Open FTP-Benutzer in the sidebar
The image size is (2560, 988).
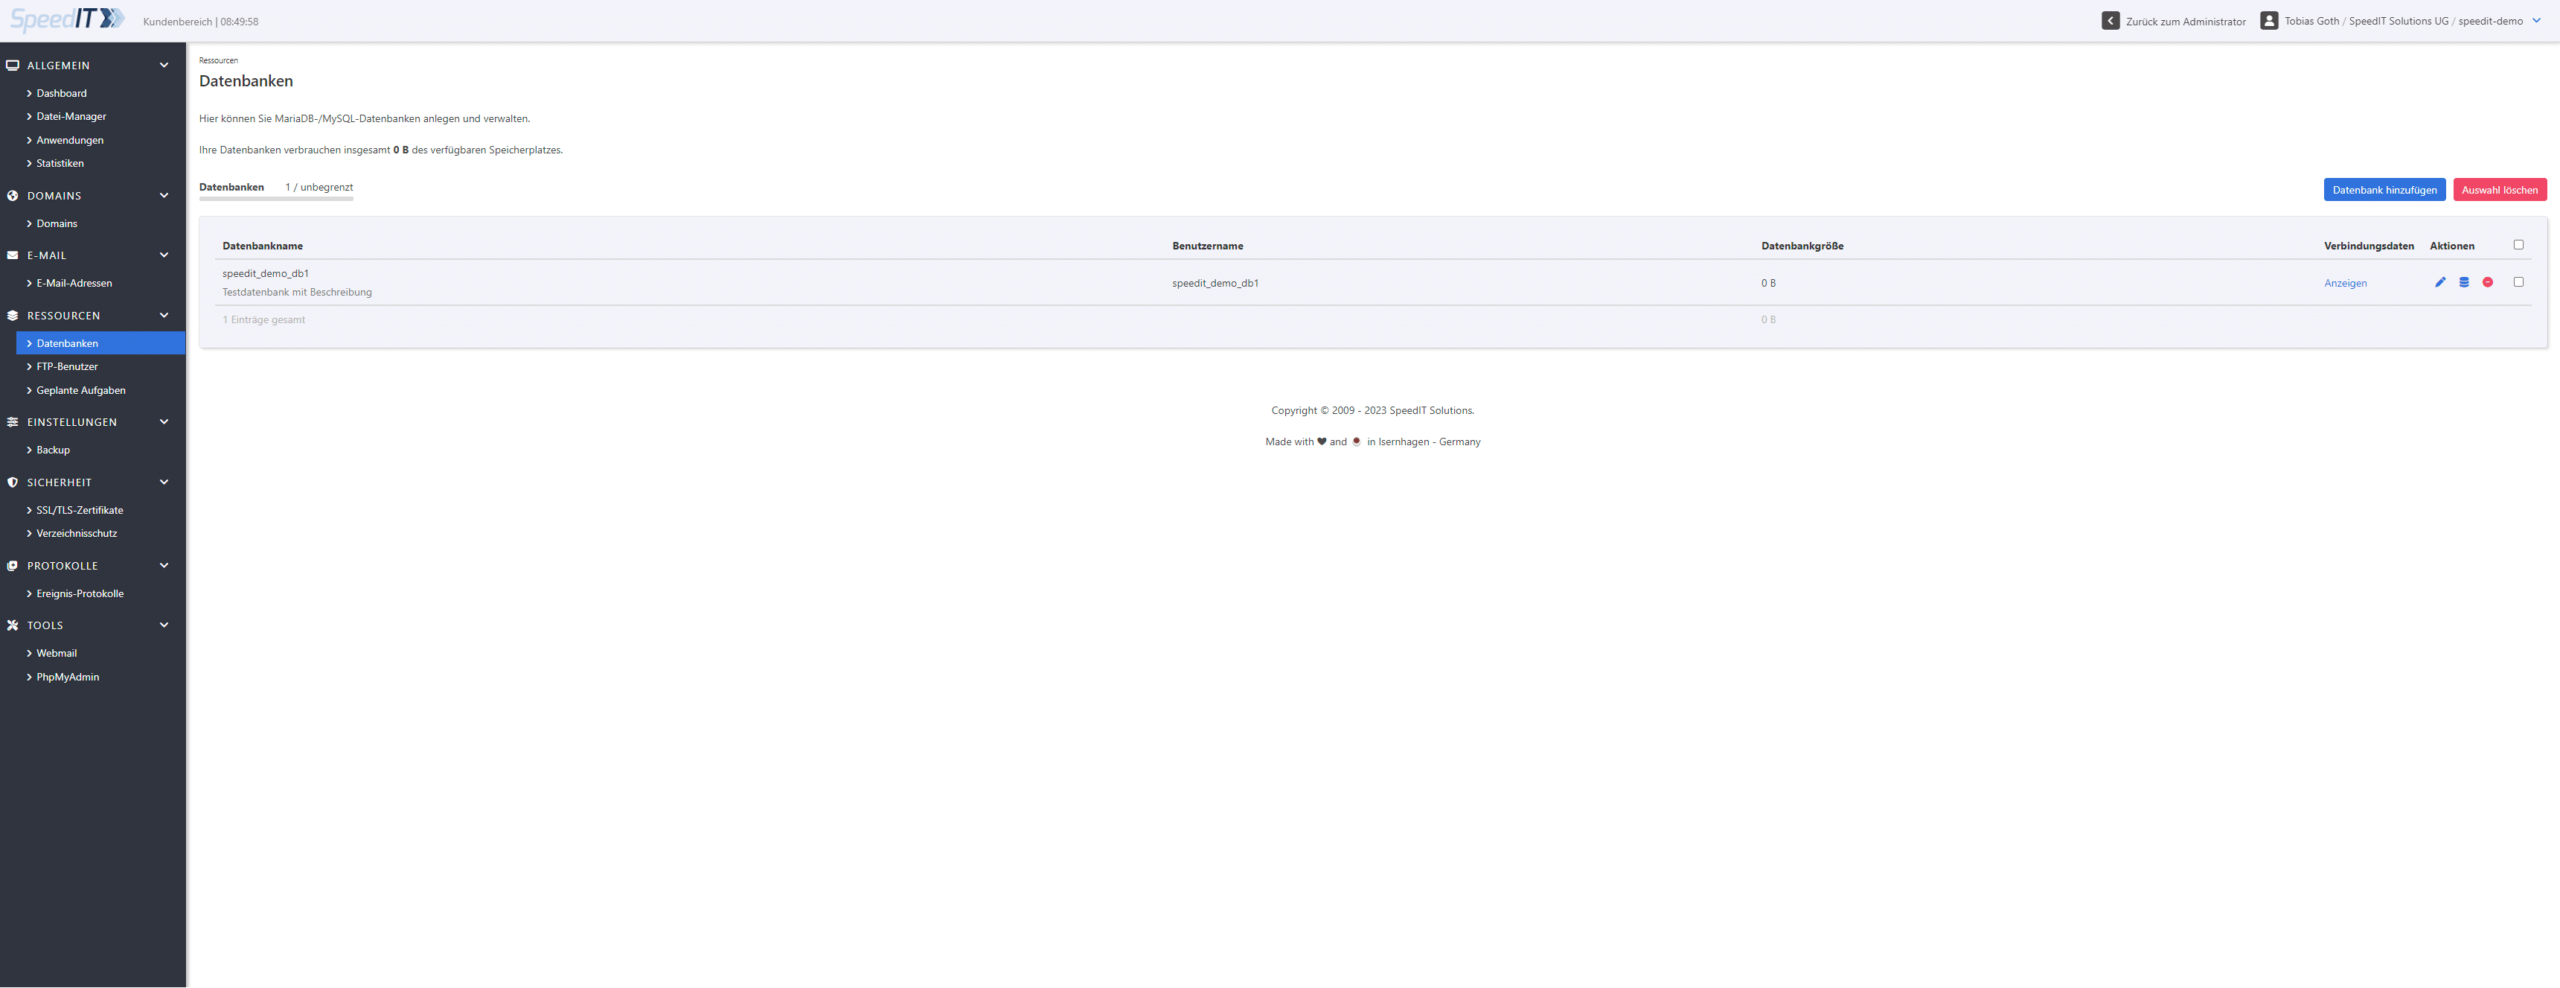(x=67, y=367)
